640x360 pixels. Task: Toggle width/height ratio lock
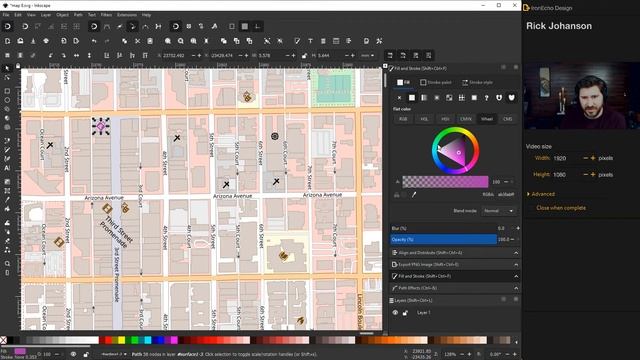[304, 56]
